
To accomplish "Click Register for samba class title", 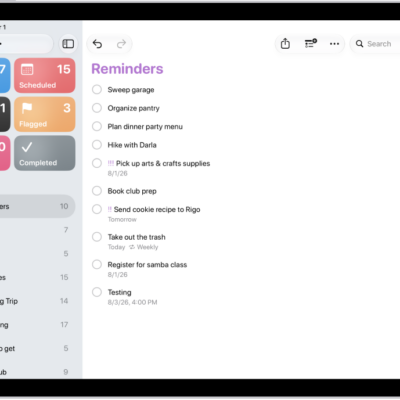I will pyautogui.click(x=147, y=265).
